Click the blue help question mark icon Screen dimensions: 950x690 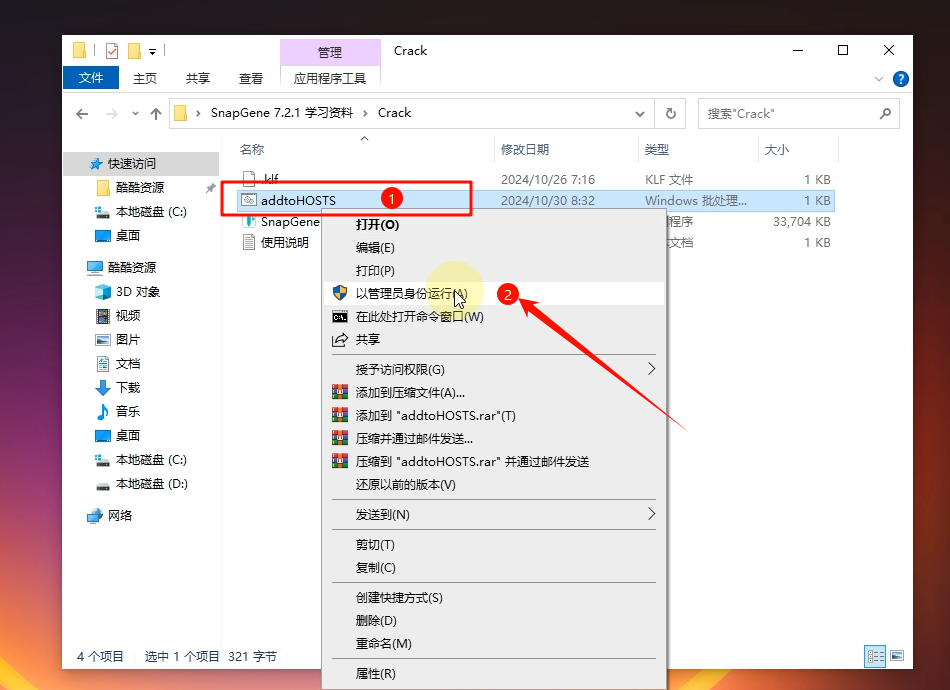tap(900, 78)
